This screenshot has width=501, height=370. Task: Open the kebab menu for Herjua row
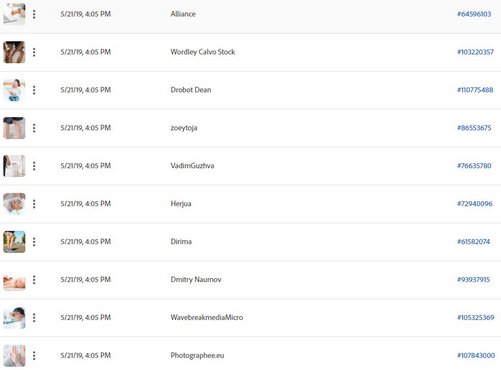coord(34,204)
